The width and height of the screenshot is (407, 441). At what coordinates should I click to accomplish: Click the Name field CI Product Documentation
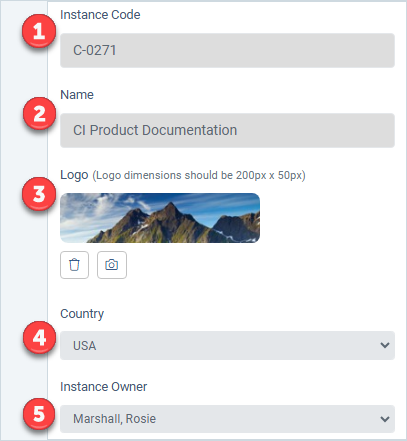[x=227, y=130]
